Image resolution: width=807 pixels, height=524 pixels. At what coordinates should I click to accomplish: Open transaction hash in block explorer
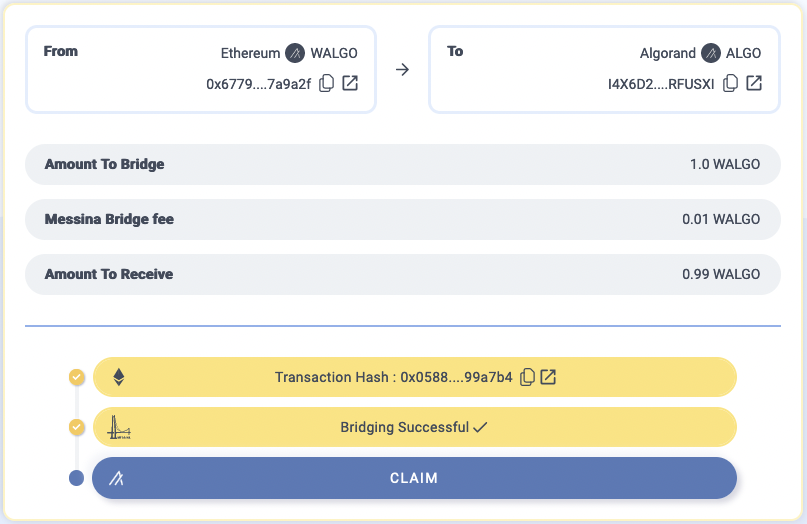(549, 377)
